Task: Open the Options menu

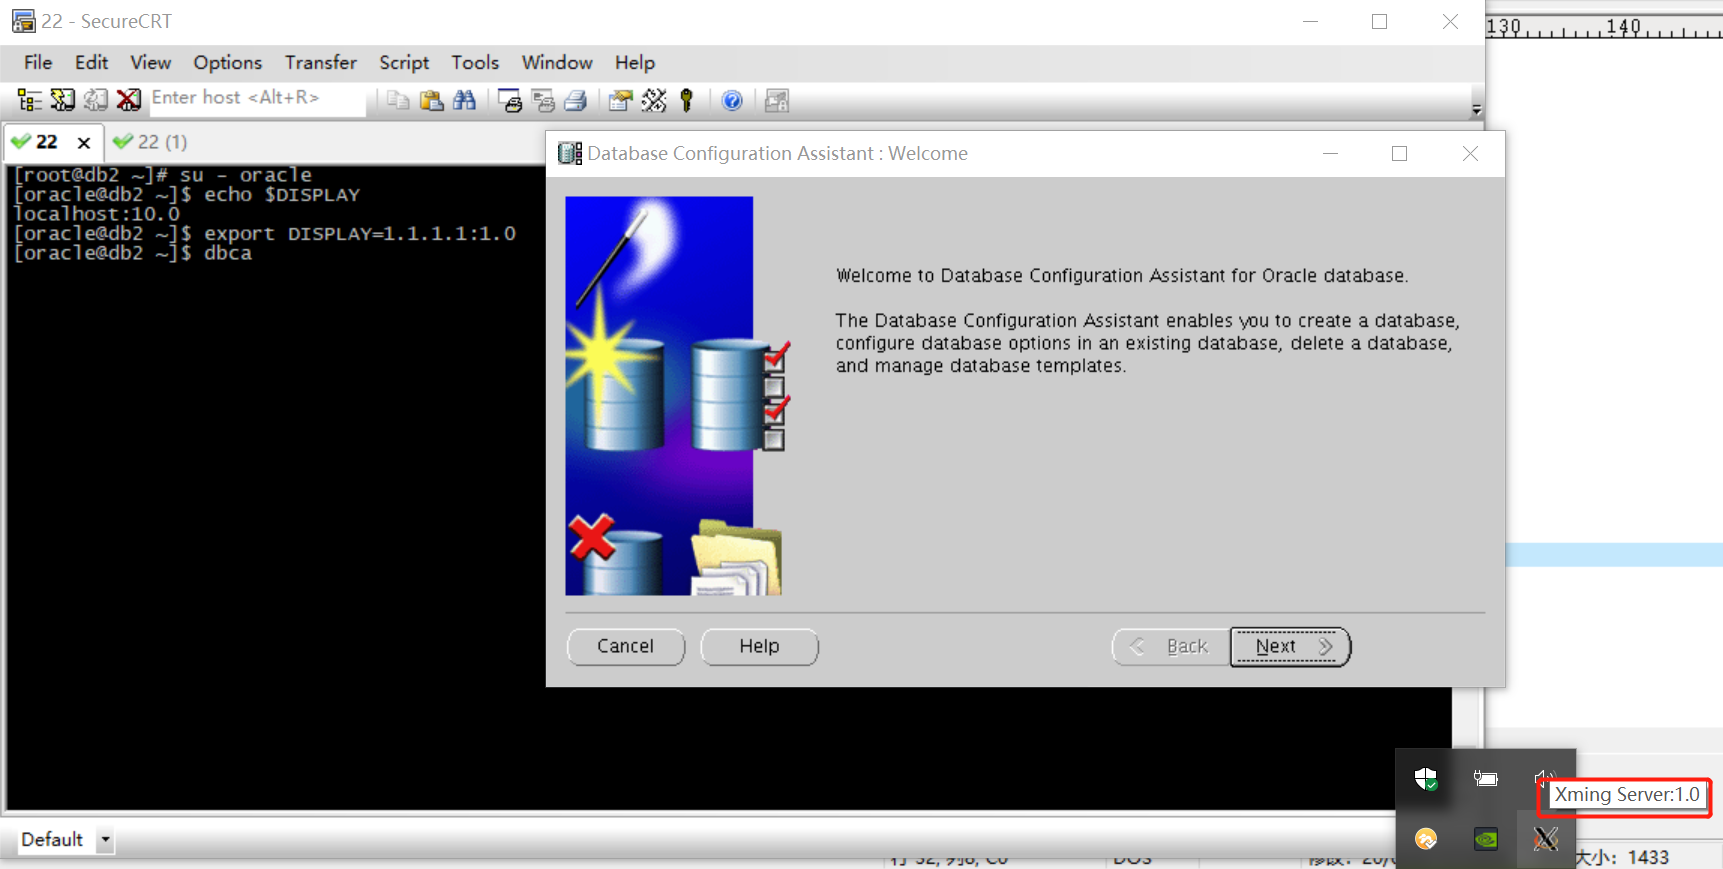Action: (227, 62)
